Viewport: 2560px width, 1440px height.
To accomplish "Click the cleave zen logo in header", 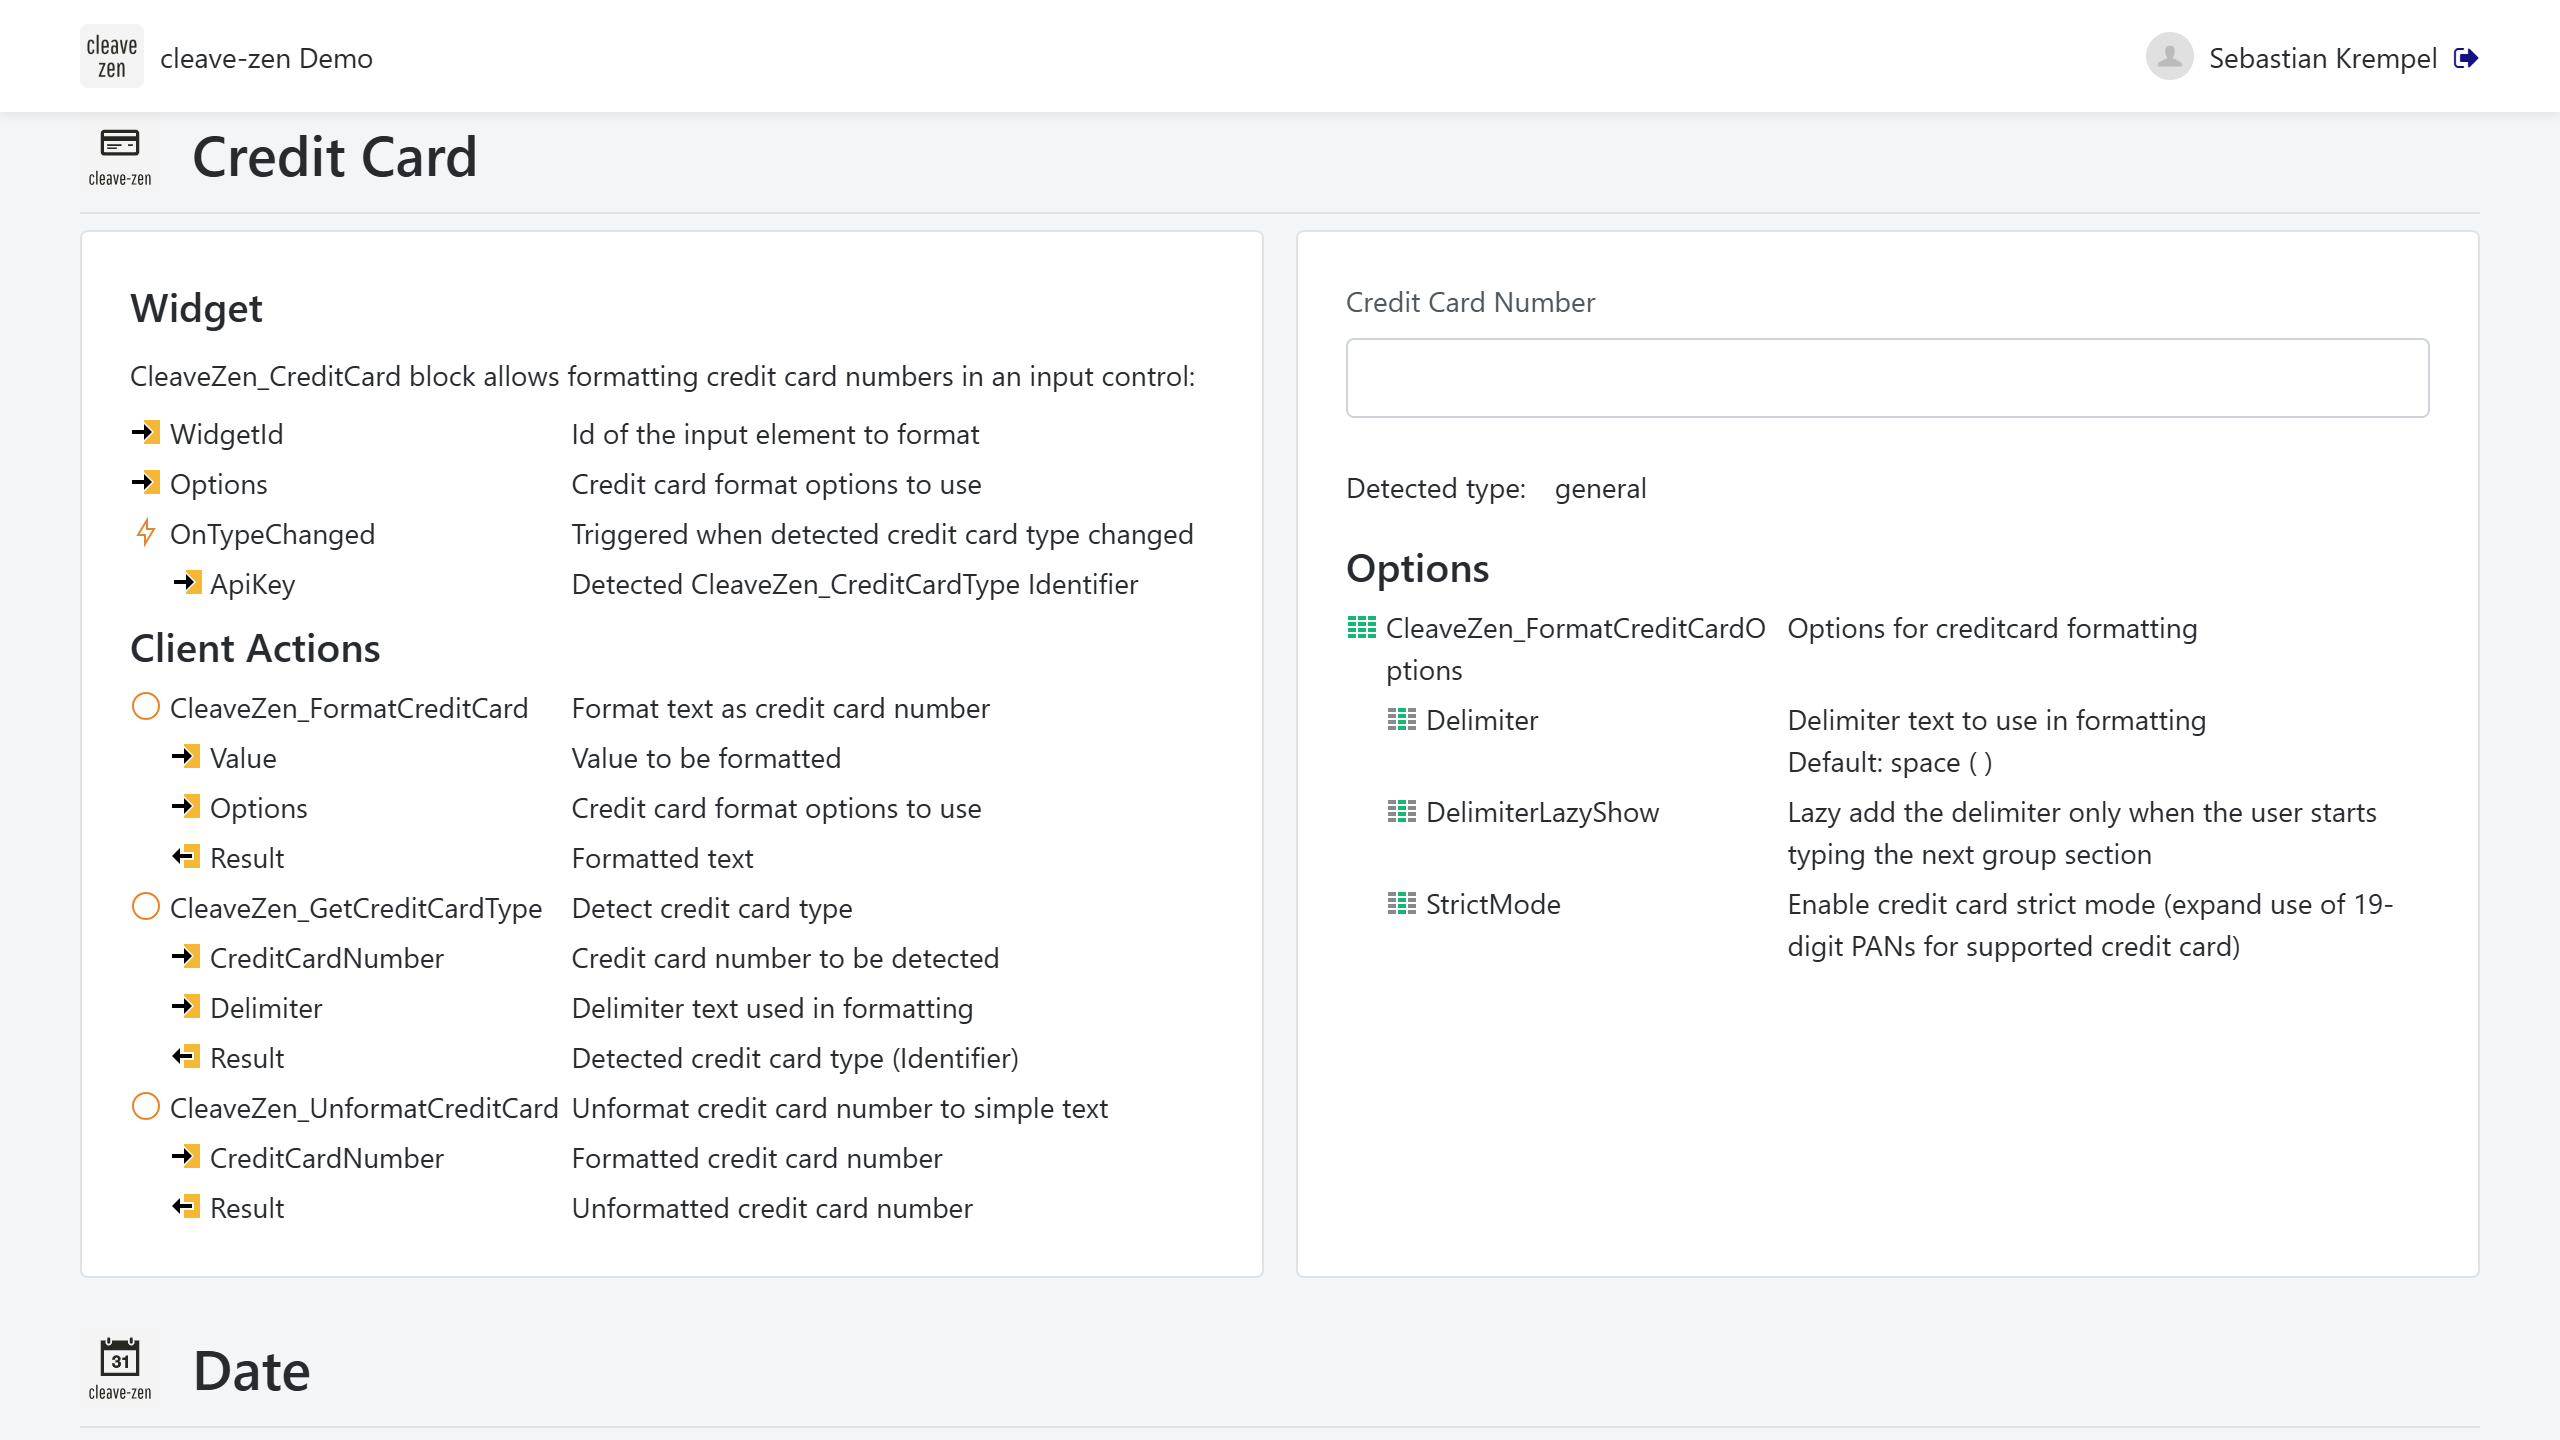I will (112, 57).
